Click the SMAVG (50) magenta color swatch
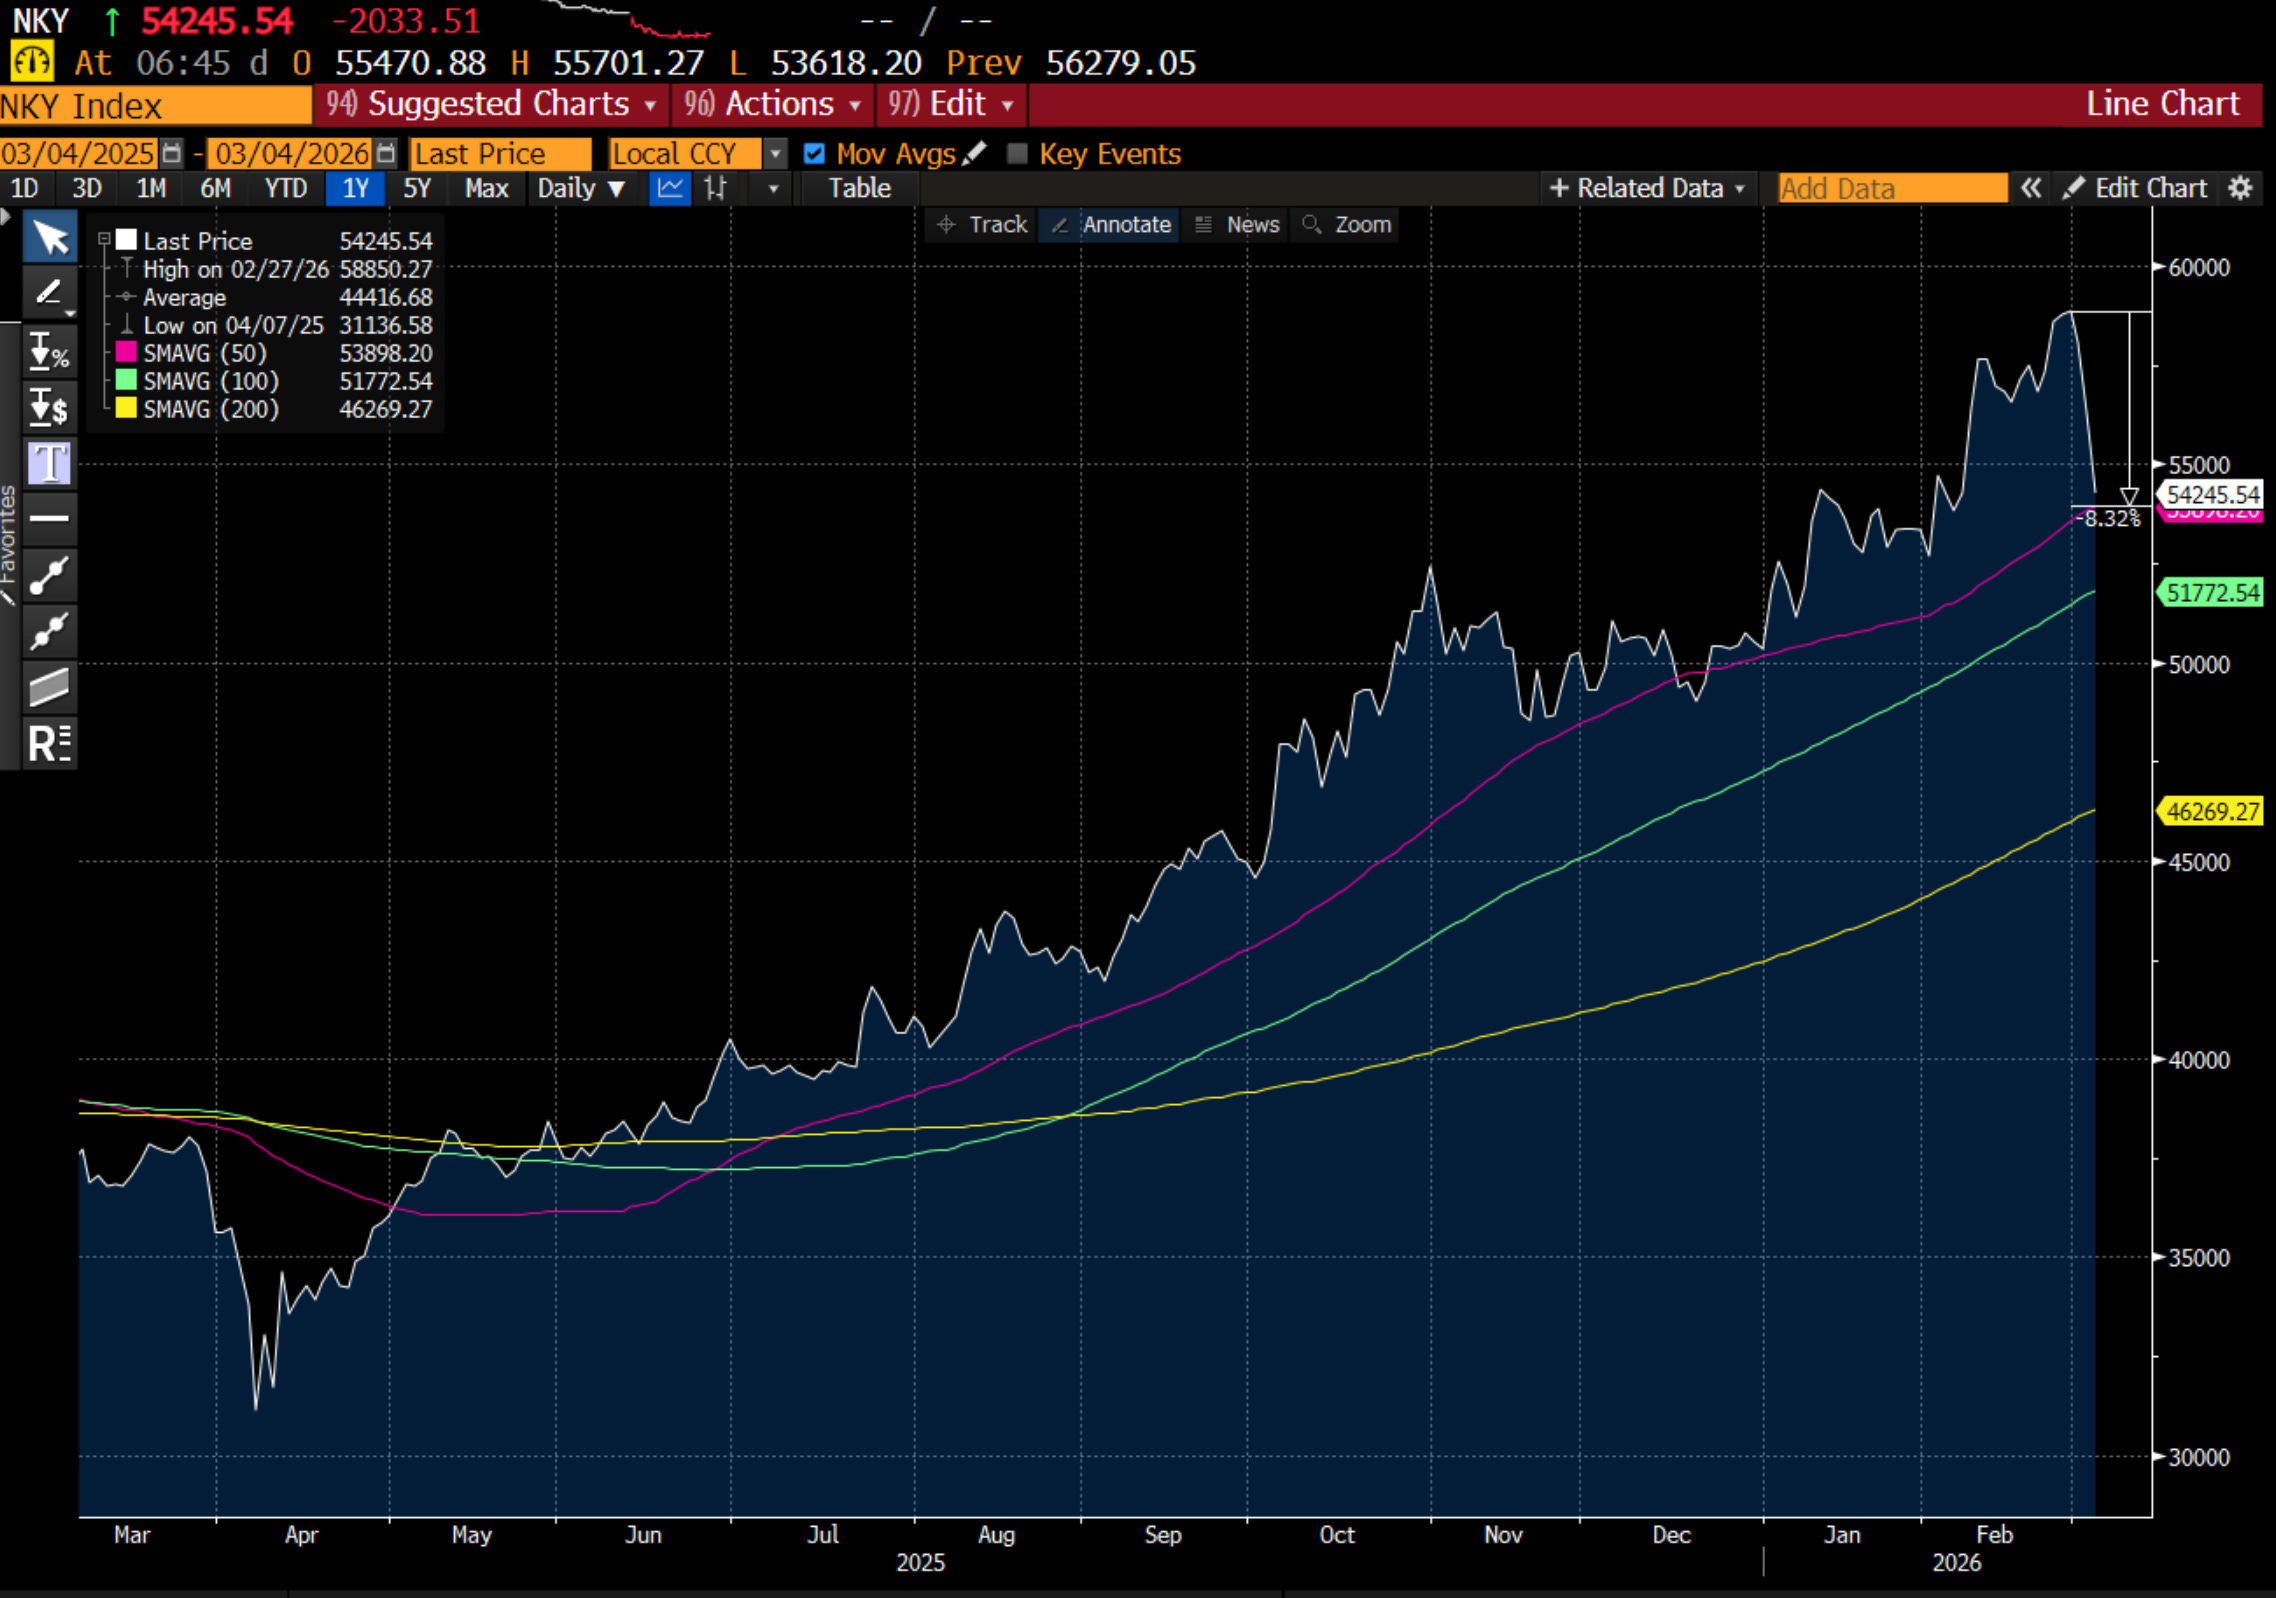Image resolution: width=2276 pixels, height=1598 pixels. [126, 353]
